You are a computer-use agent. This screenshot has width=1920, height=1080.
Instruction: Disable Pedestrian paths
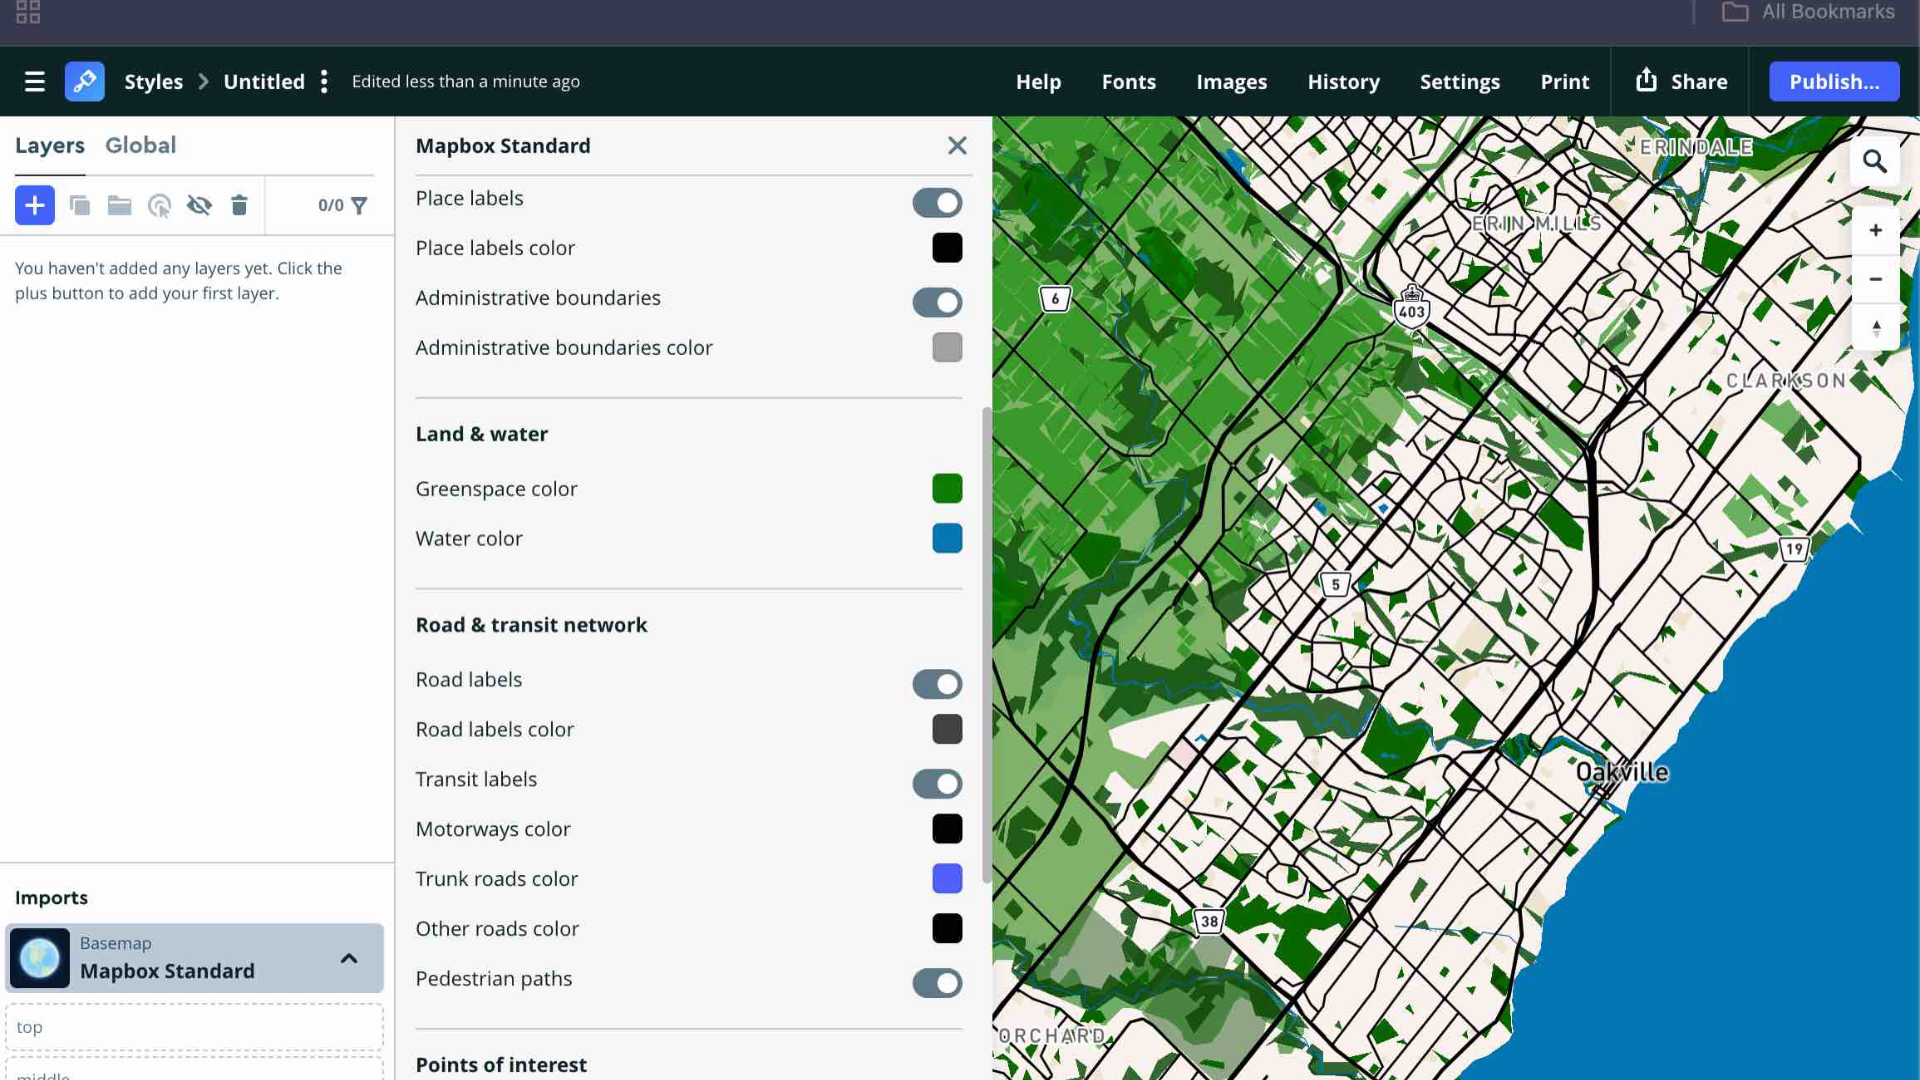click(936, 983)
